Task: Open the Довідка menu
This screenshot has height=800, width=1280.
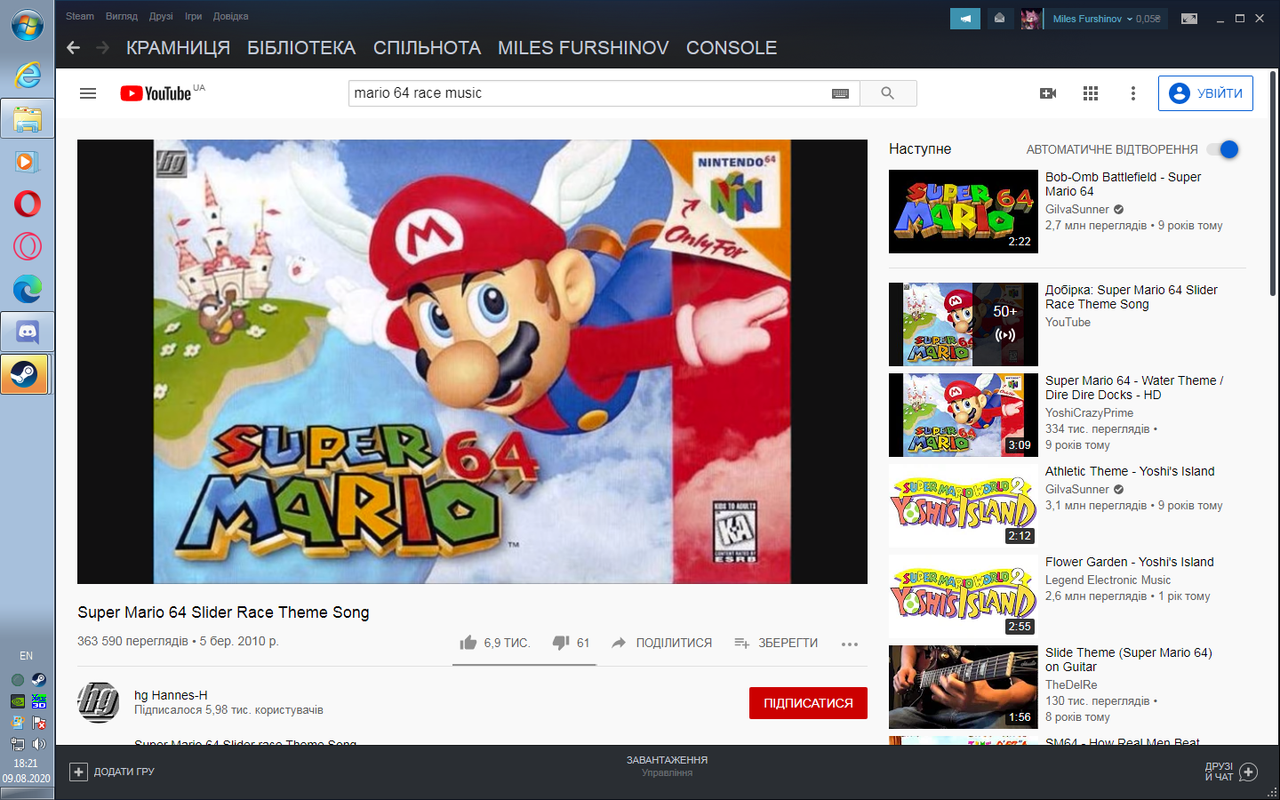Action: tap(231, 16)
